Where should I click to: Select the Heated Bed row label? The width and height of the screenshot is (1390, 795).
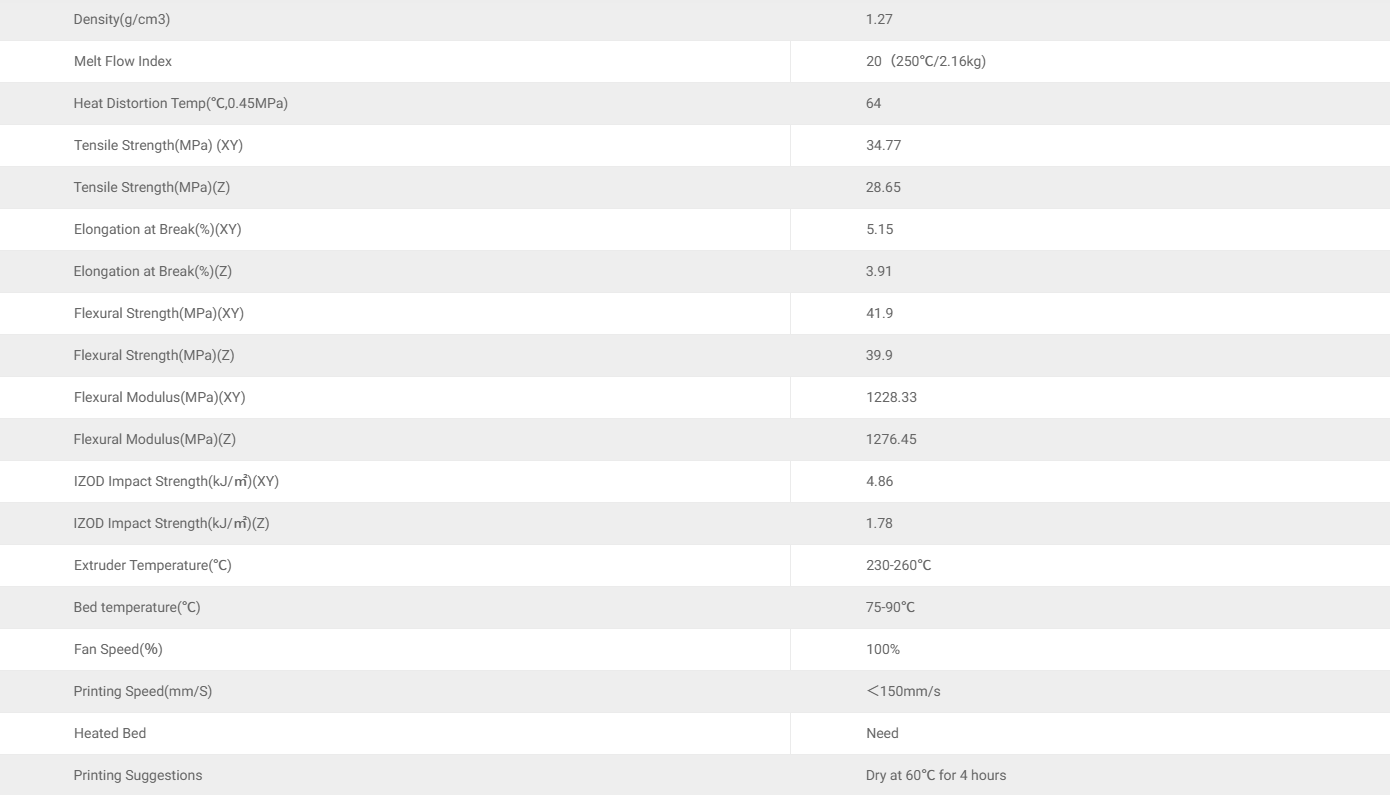110,734
